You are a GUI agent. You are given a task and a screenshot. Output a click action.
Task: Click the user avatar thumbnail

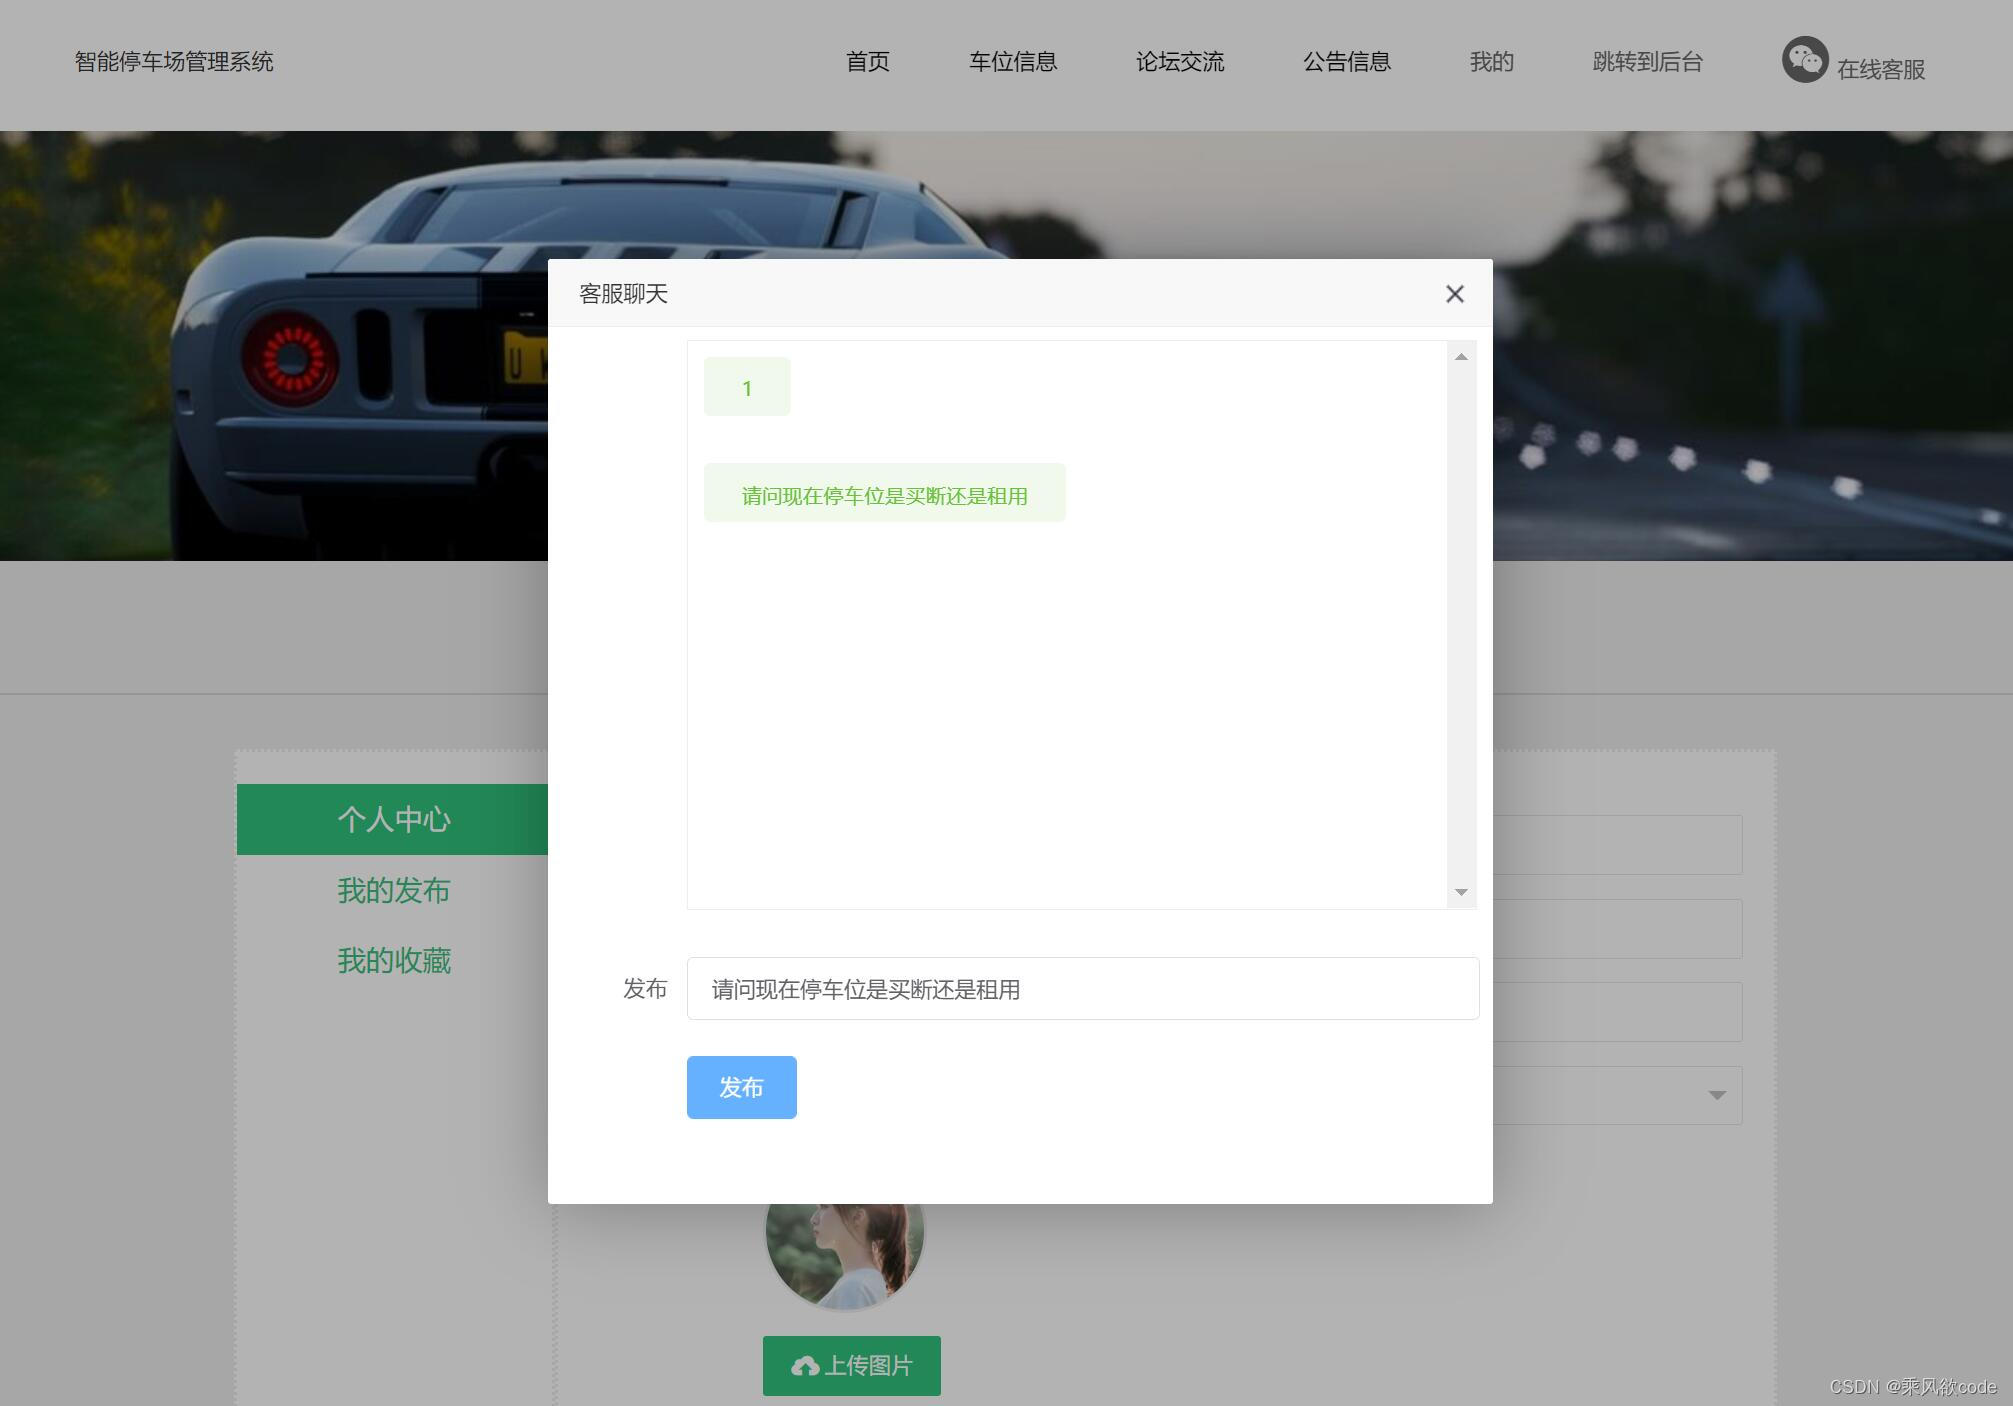click(845, 1255)
